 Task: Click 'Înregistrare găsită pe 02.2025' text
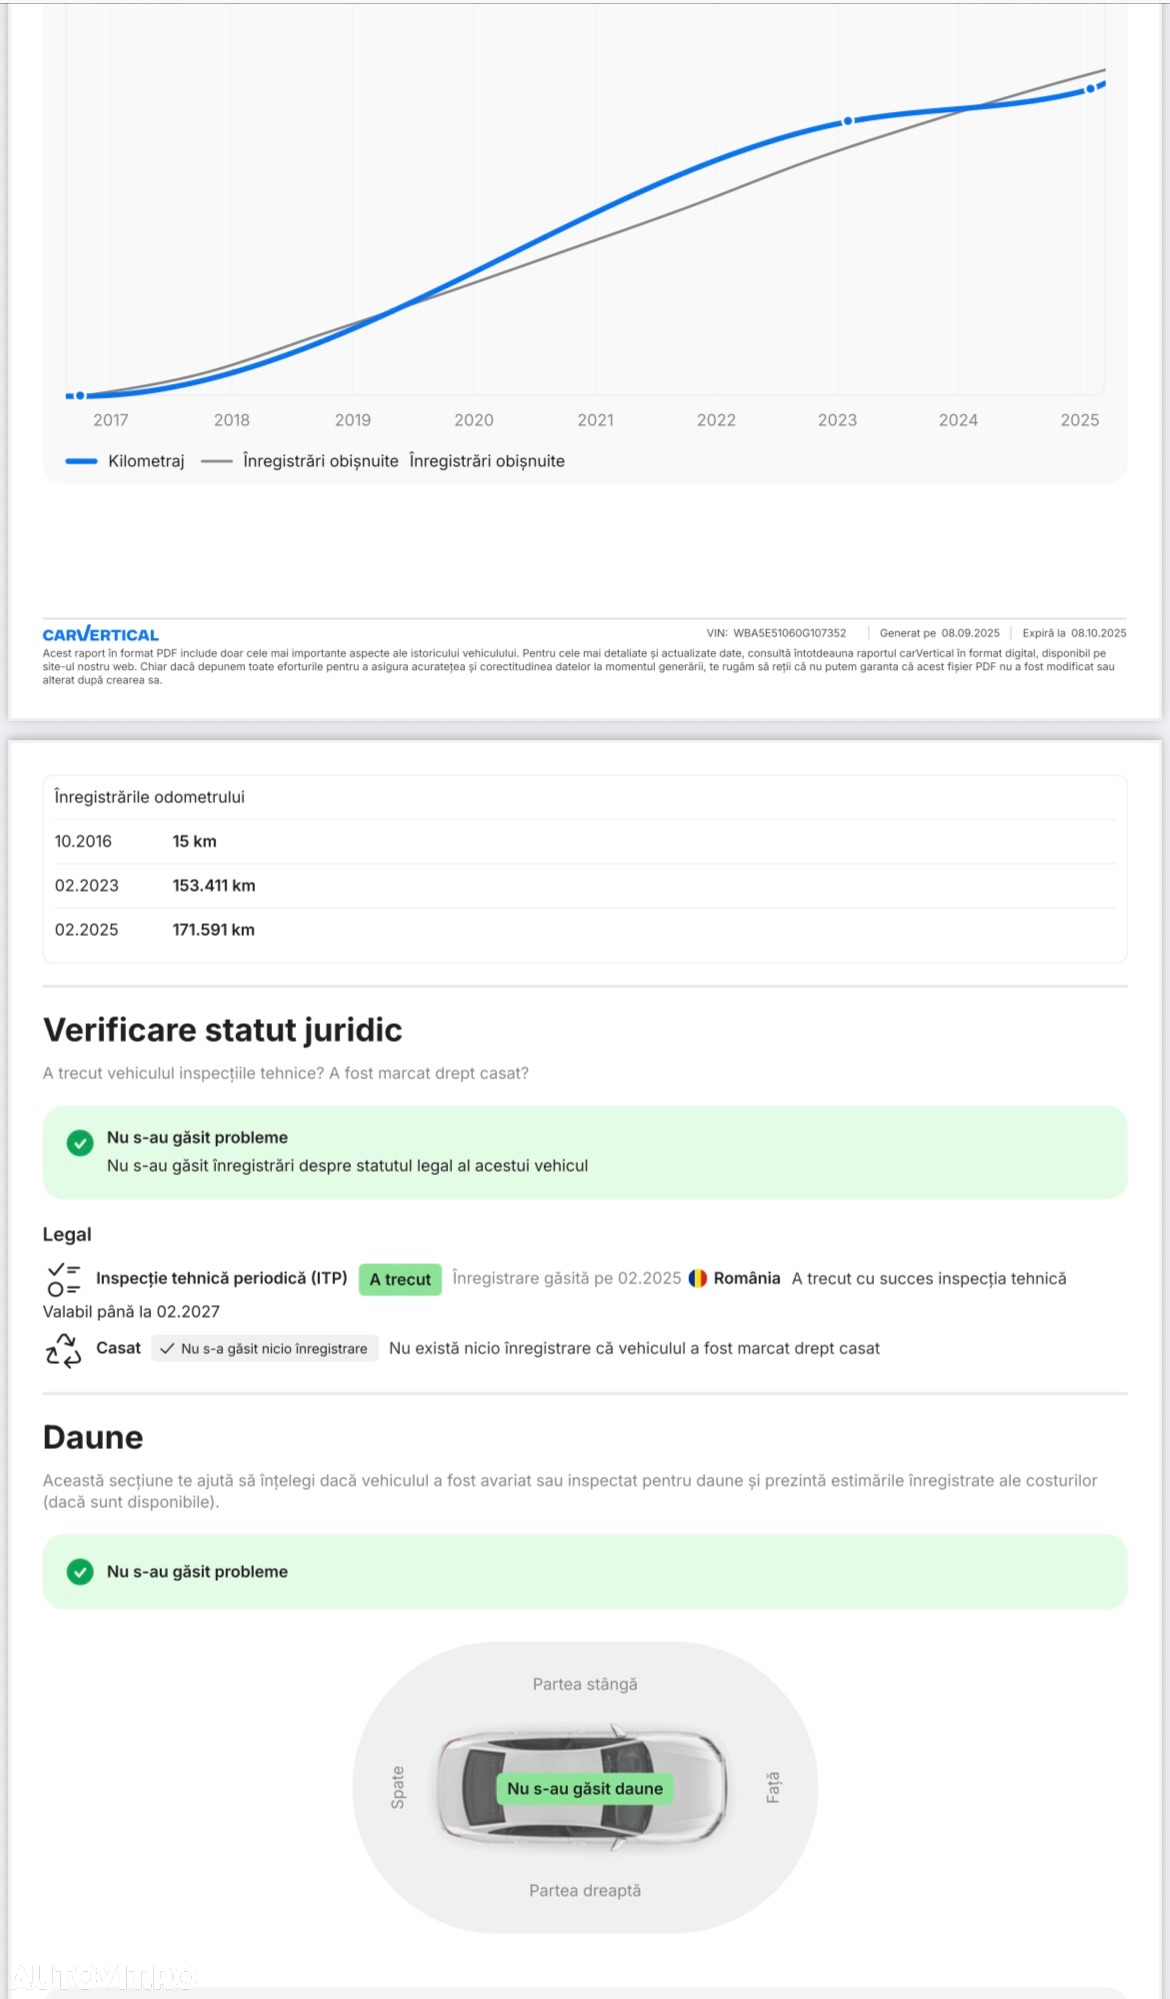(x=566, y=1278)
